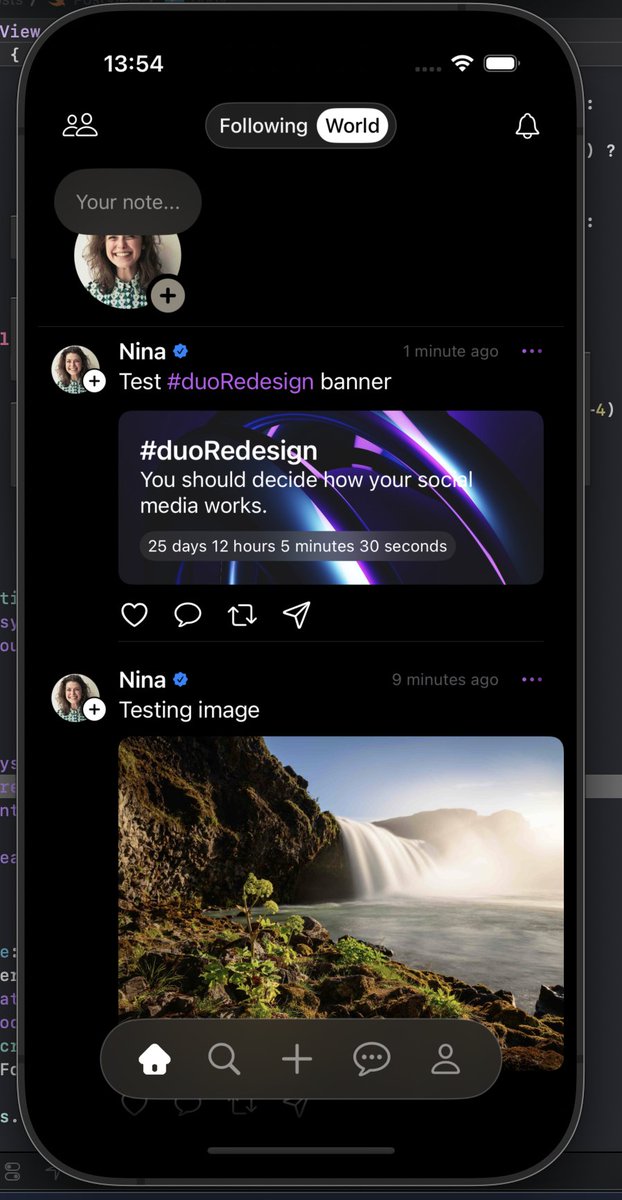Tap verified badge on Testing image post
The height and width of the screenshot is (1200, 622).
pos(181,679)
